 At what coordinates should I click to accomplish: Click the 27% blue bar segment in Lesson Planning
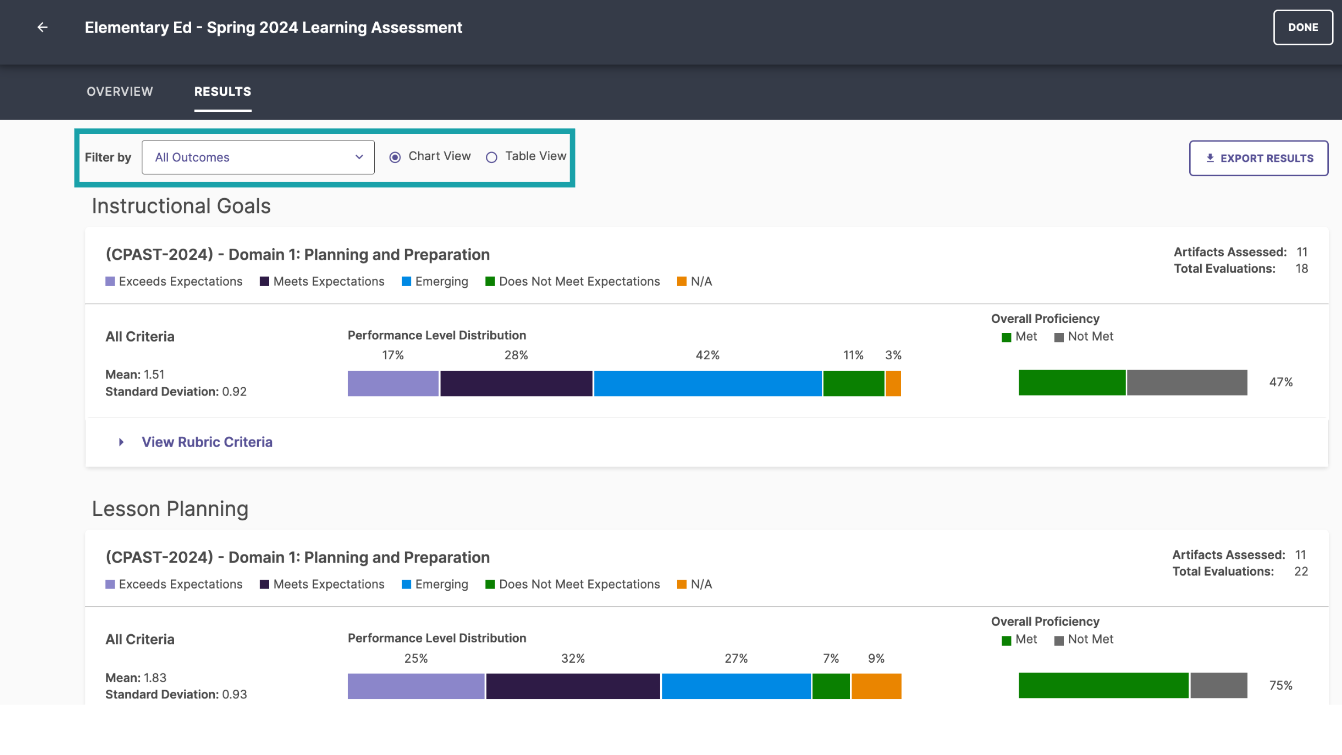[736, 686]
